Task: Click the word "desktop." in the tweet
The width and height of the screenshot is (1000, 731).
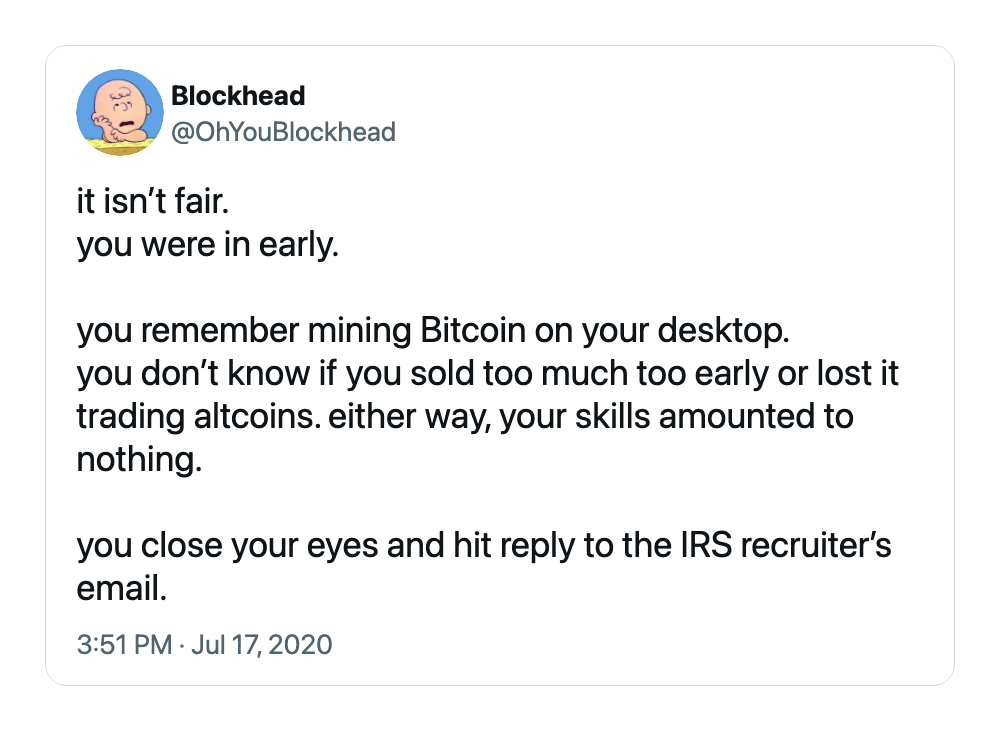Action: tap(723, 331)
